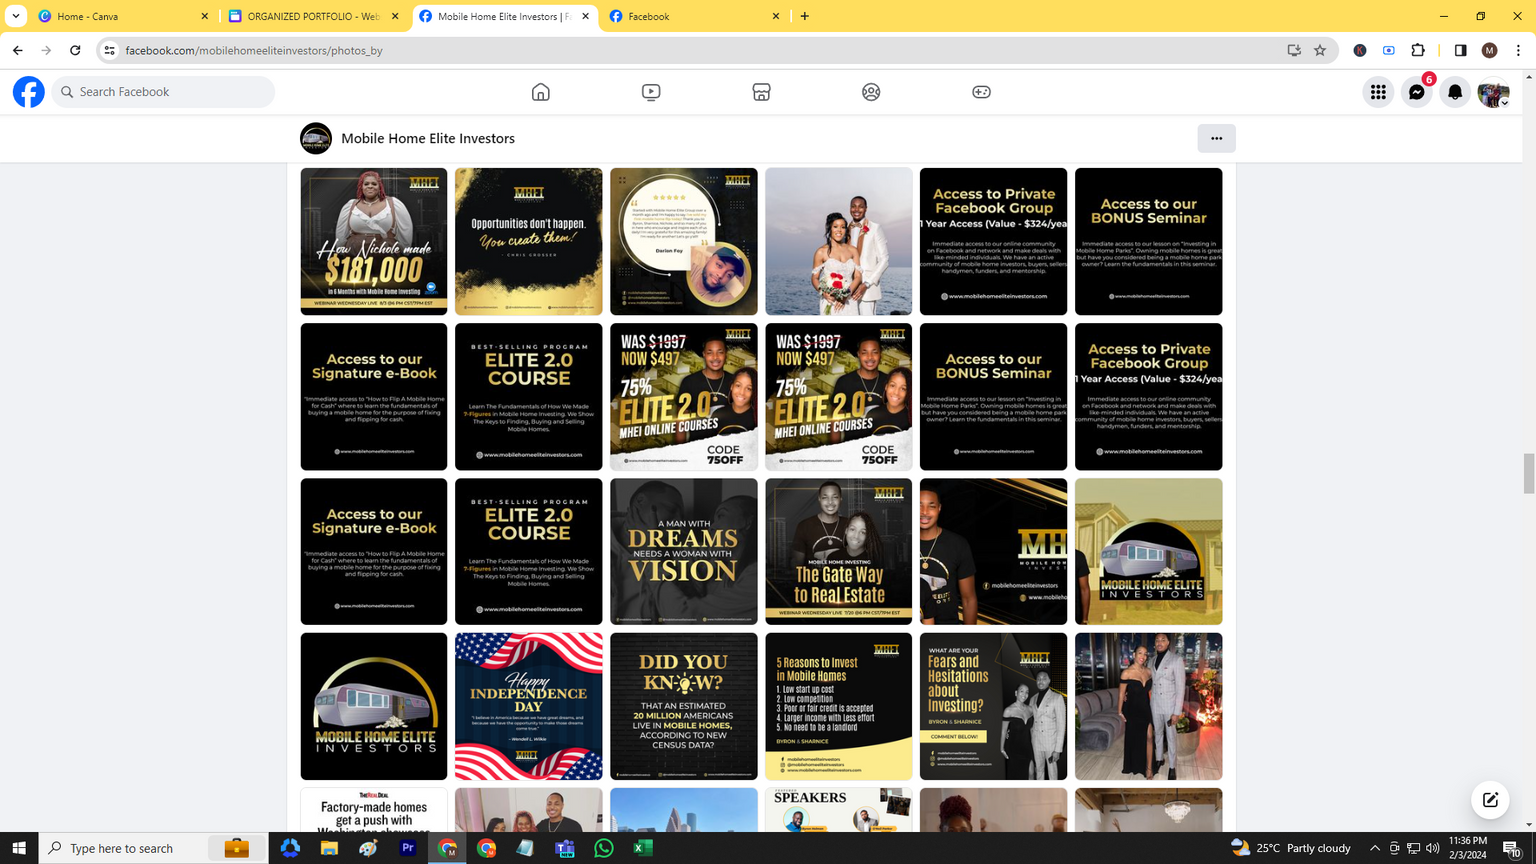Go back to the previous page
1536x864 pixels.
tap(18, 50)
